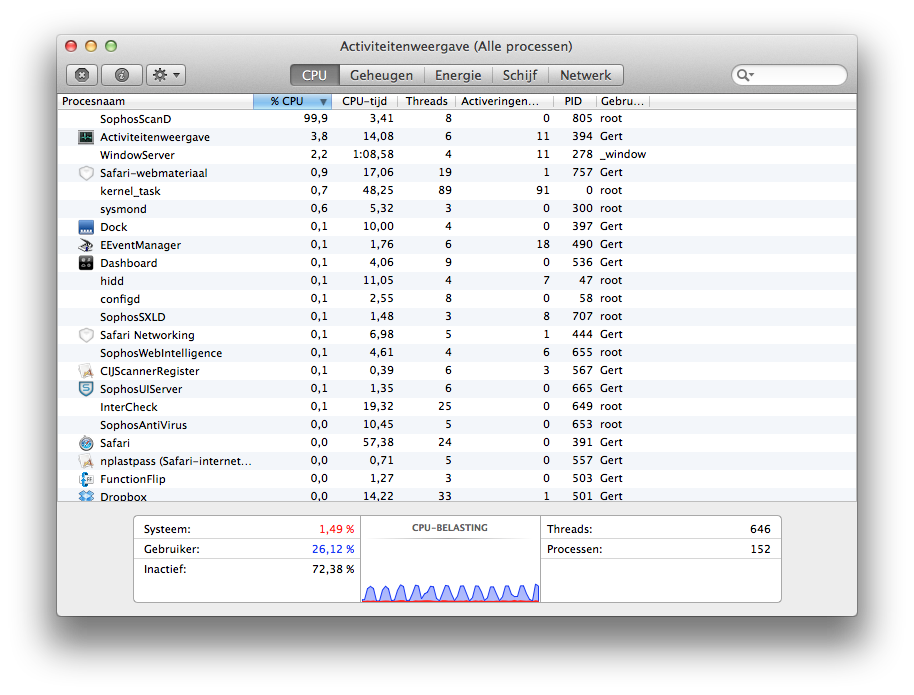Viewport: 914px width, 695px height.
Task: Zoom the window with green button
Action: [x=111, y=46]
